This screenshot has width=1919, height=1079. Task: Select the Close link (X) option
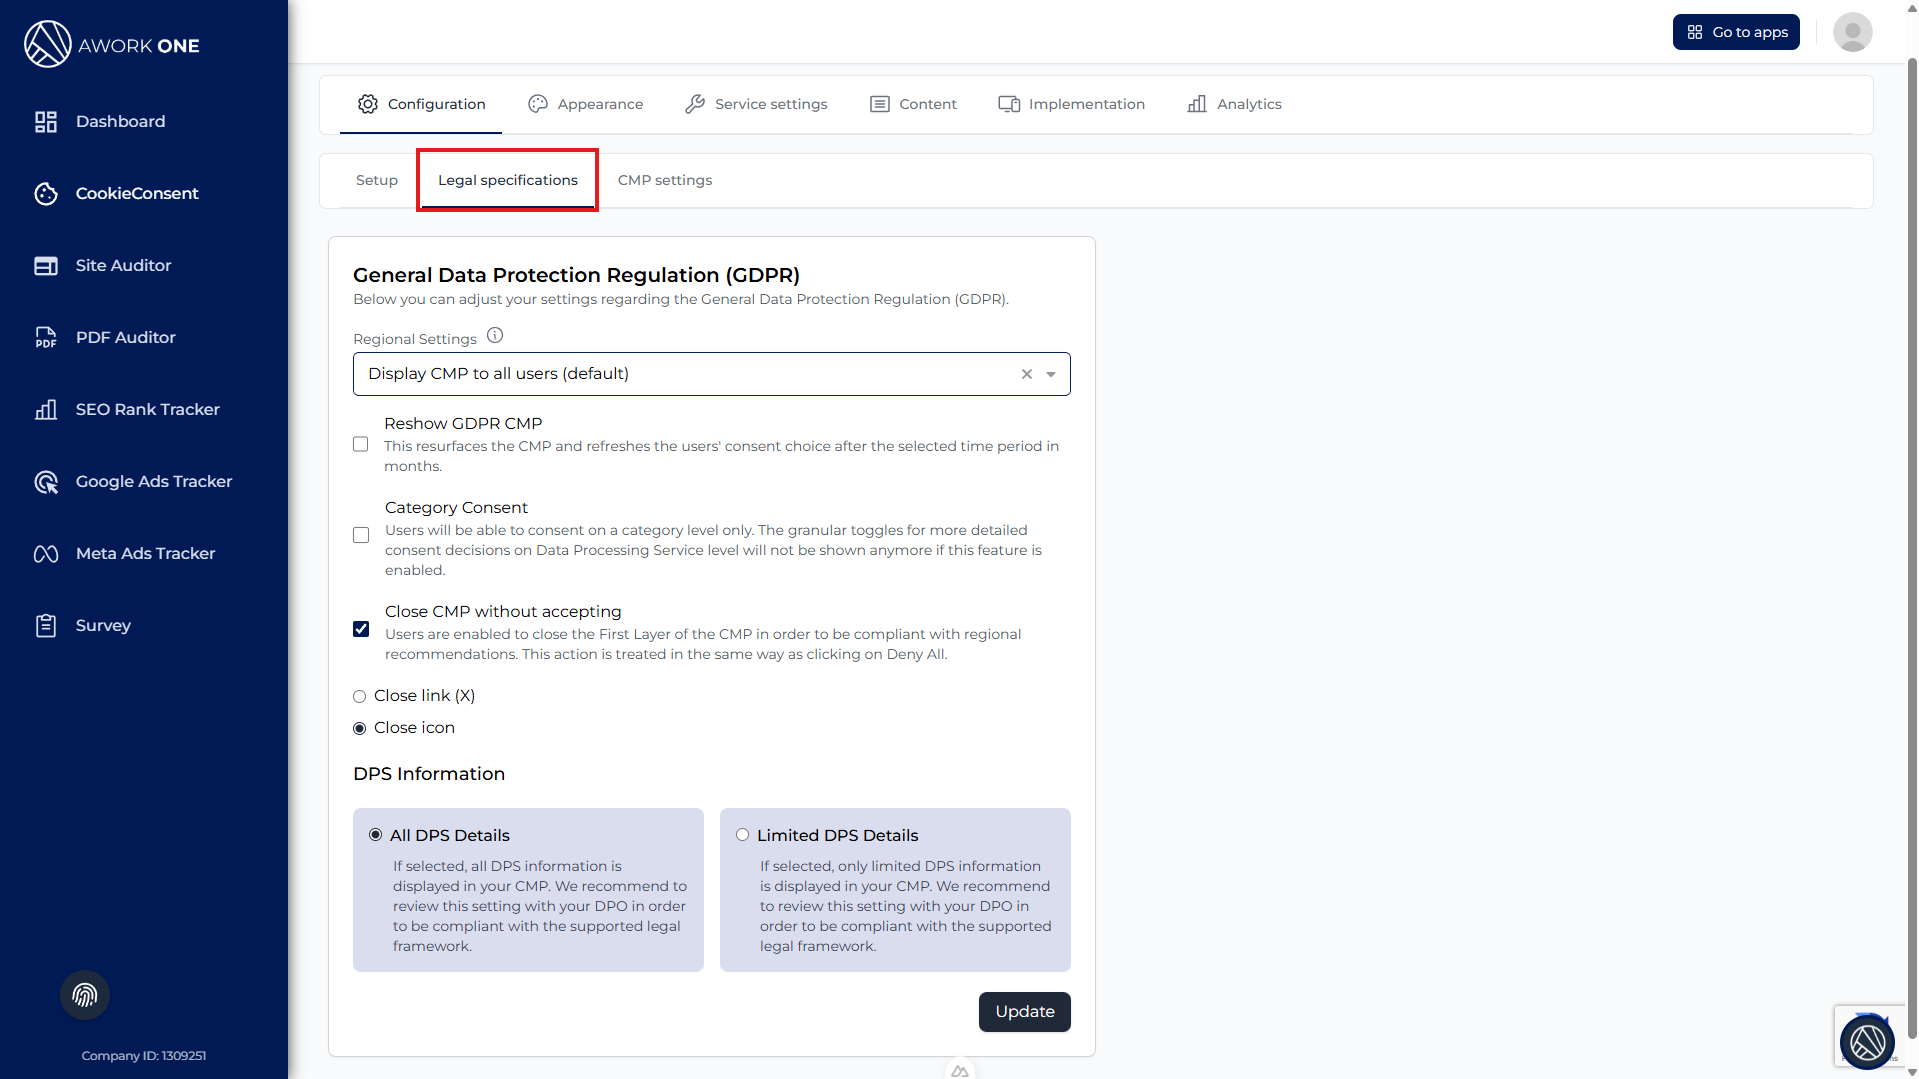click(x=360, y=696)
